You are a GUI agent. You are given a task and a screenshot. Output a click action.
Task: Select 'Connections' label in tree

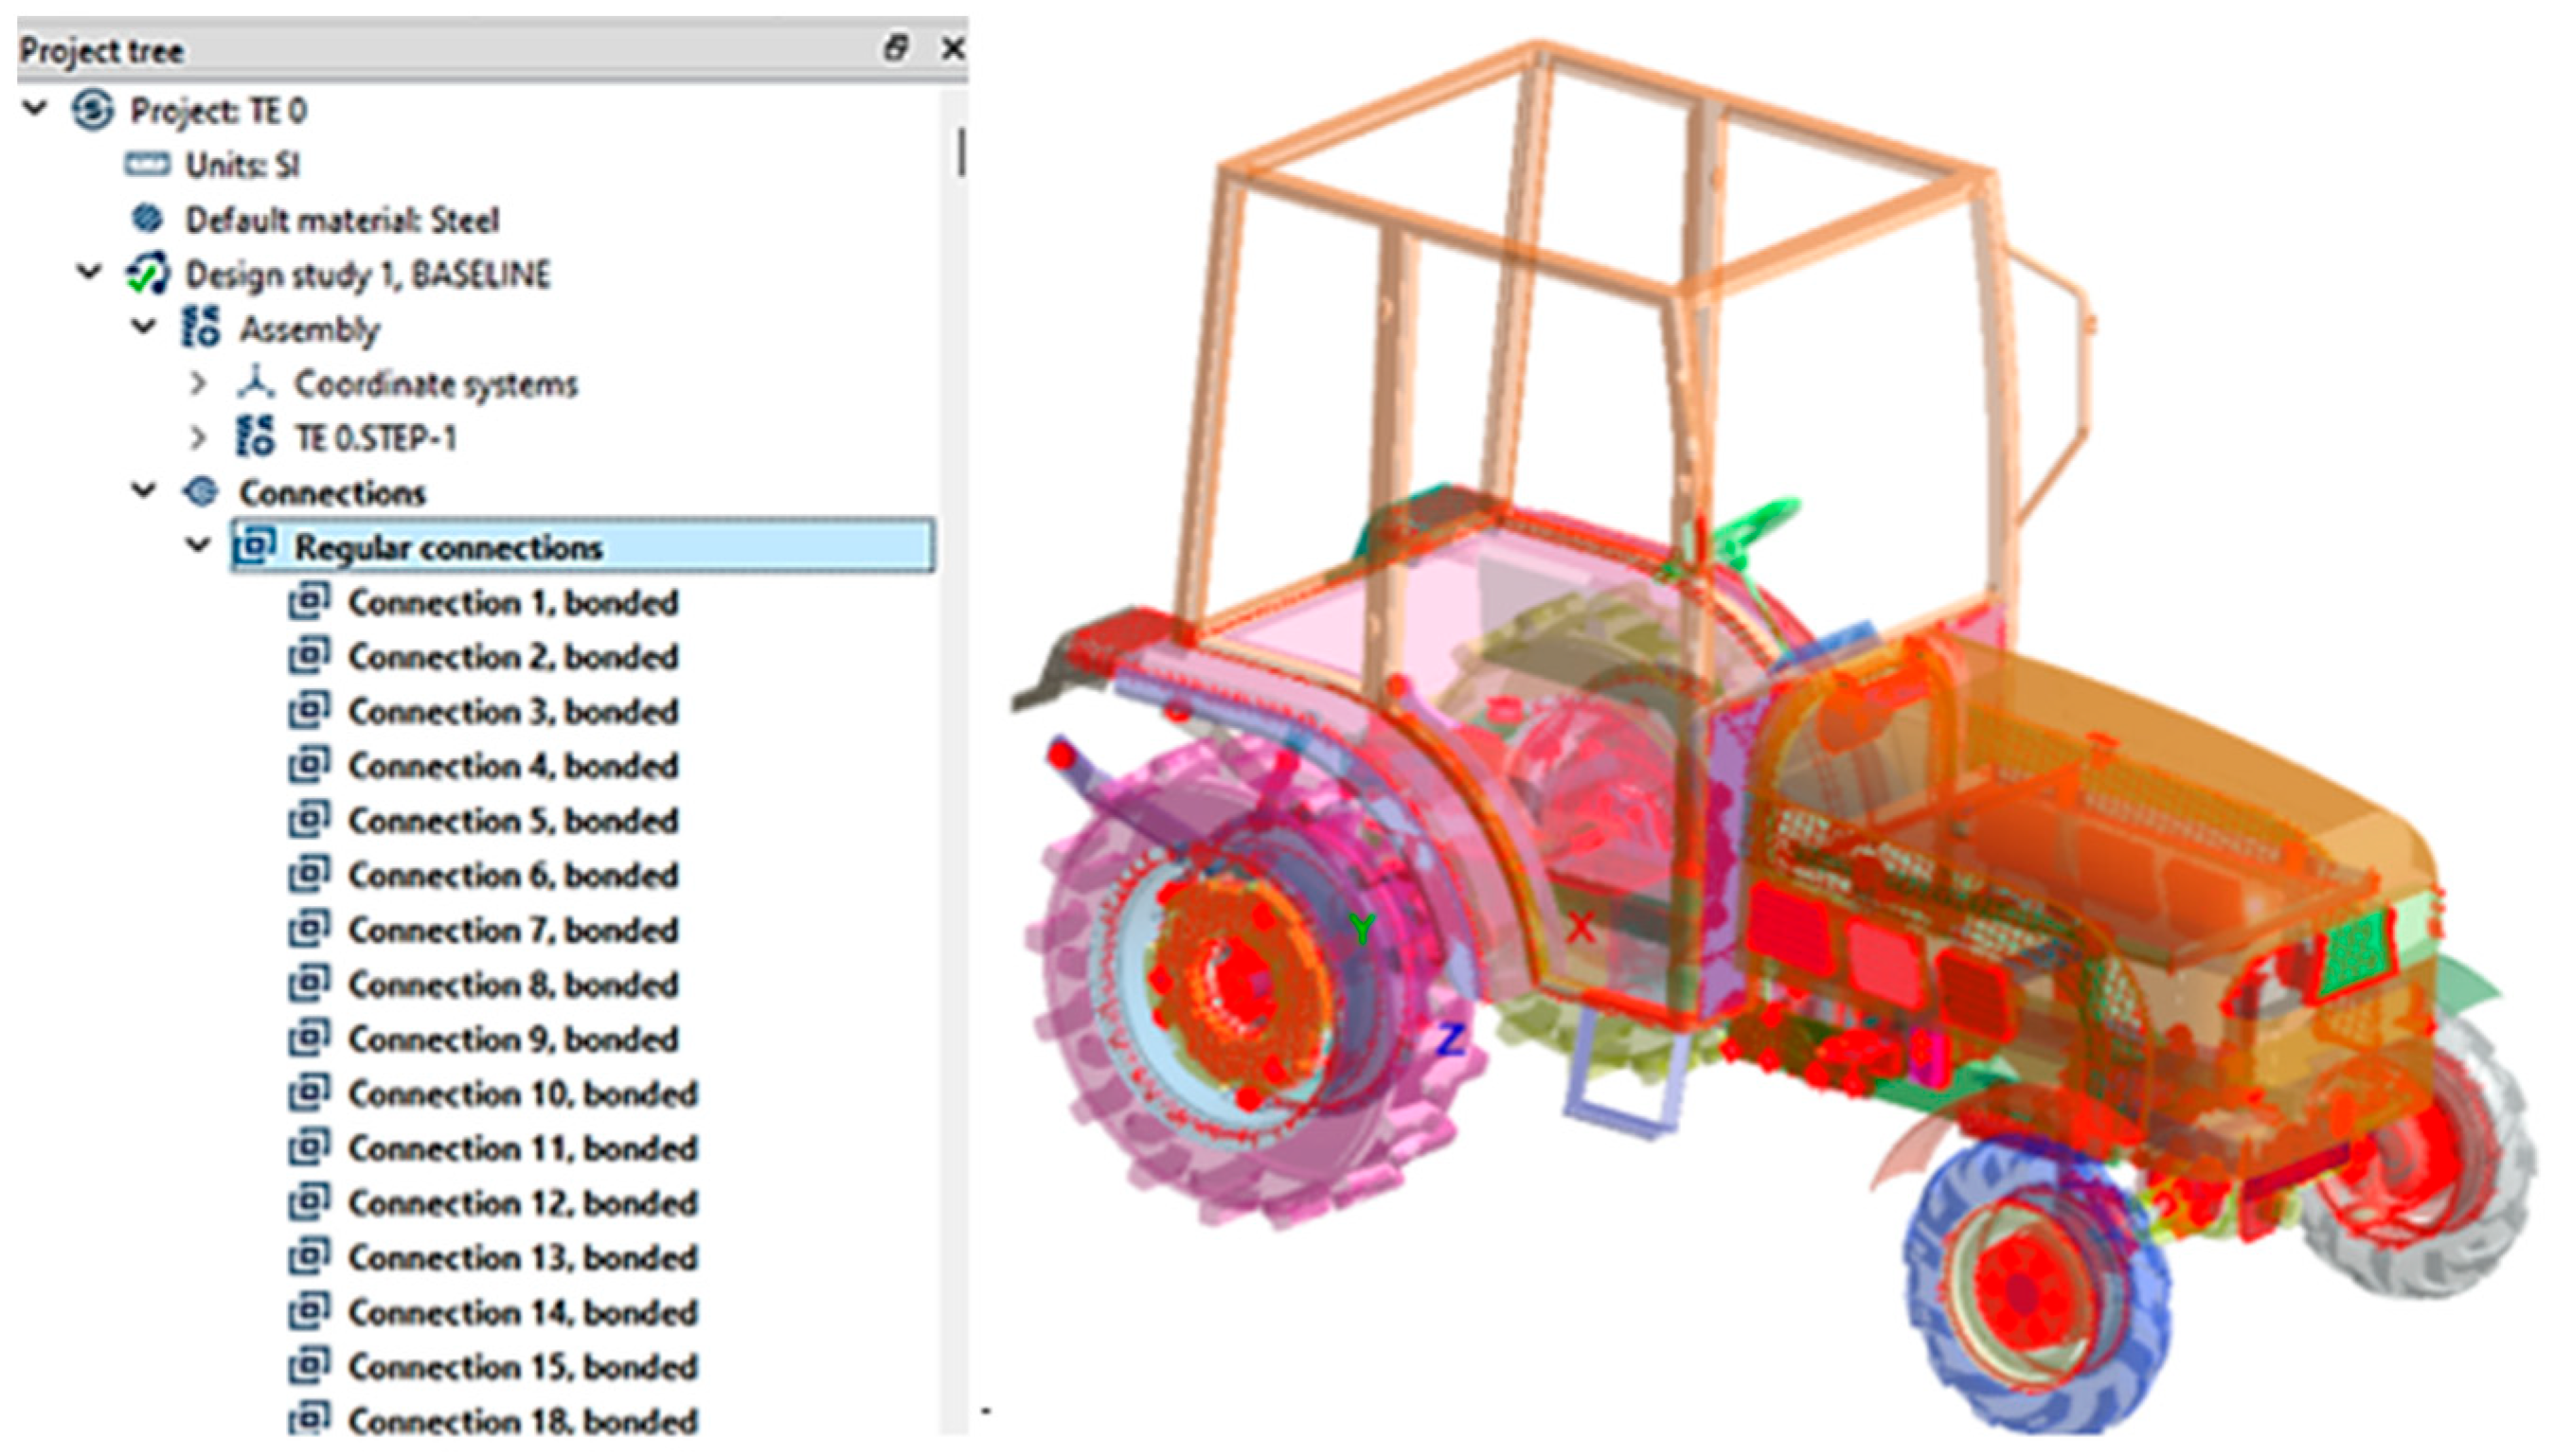[332, 493]
